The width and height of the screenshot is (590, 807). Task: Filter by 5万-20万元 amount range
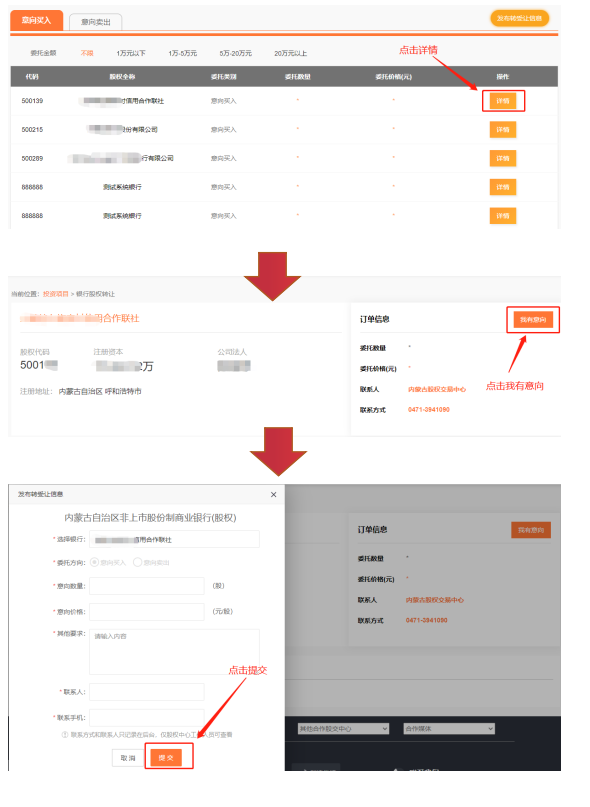(235, 54)
